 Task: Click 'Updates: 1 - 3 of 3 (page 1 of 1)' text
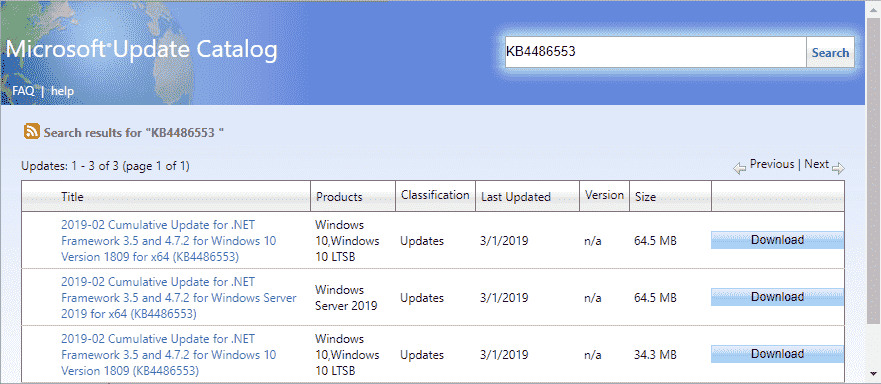[x=106, y=166]
